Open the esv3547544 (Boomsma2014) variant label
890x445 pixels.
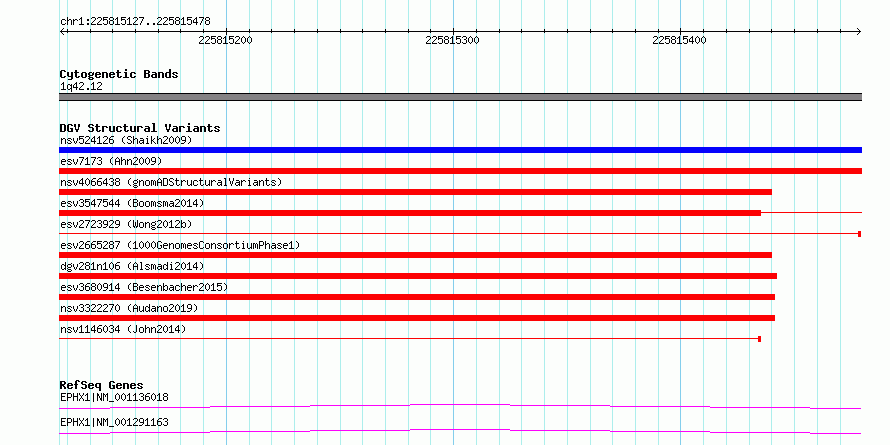pos(132,203)
